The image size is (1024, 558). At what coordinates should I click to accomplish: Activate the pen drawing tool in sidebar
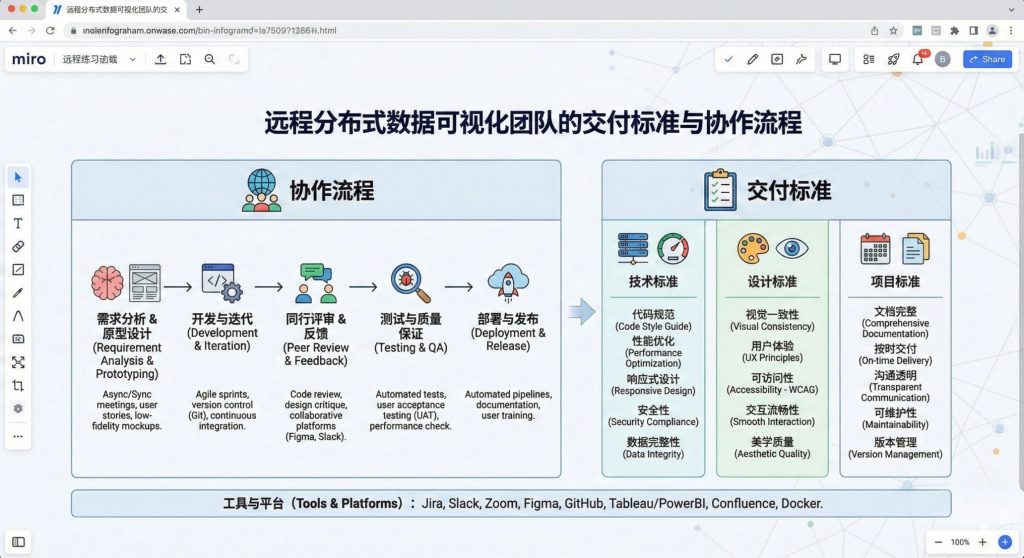click(18, 293)
